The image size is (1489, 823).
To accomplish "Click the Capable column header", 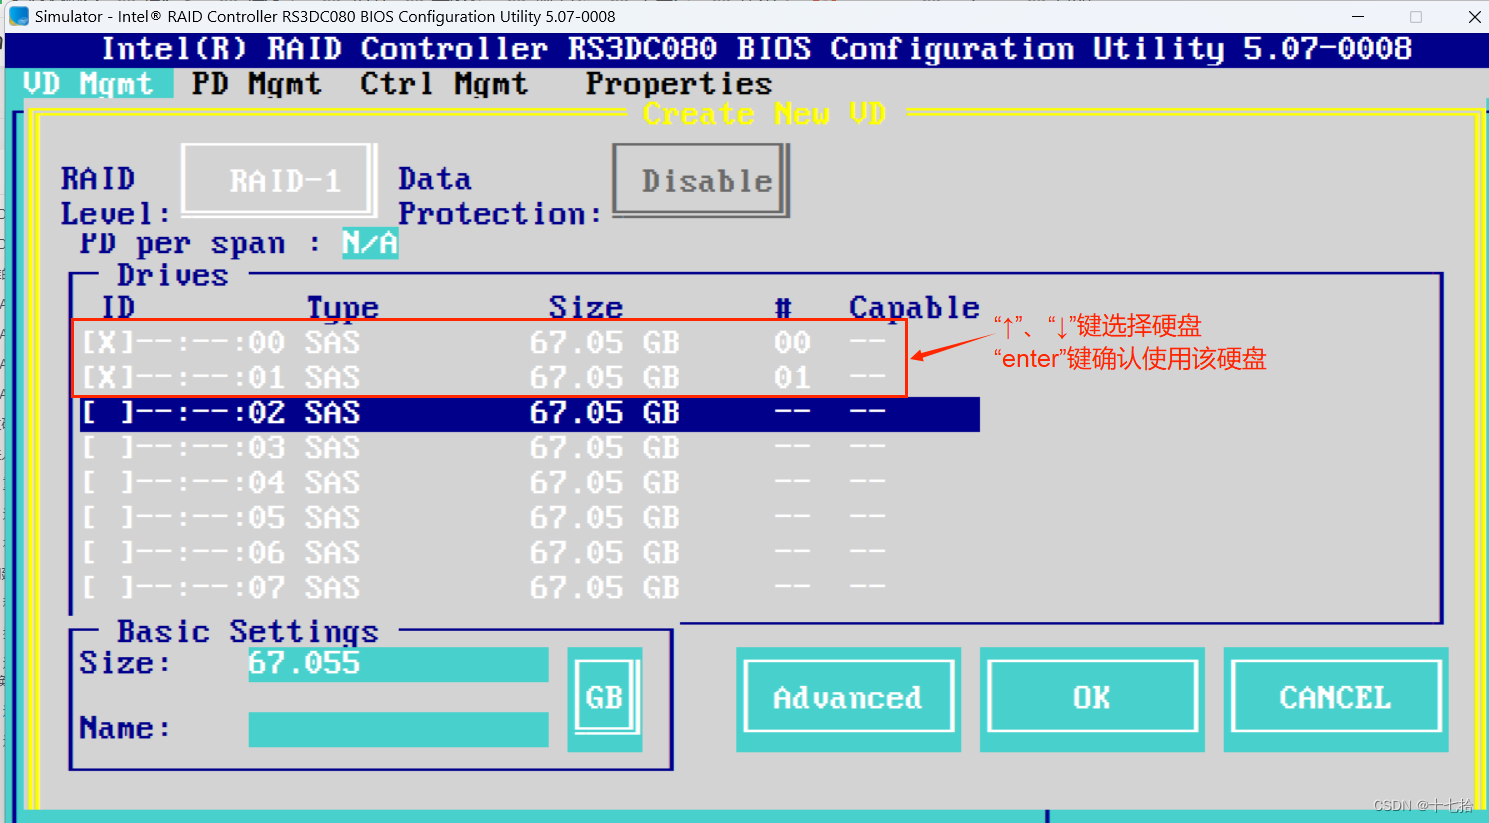I will tap(914, 308).
